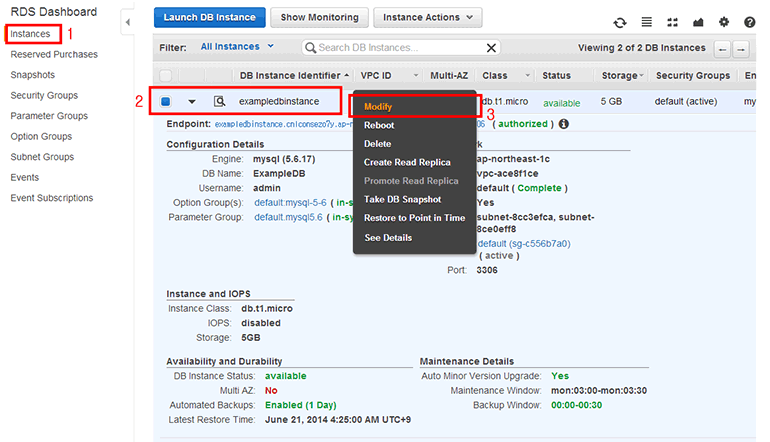The height and width of the screenshot is (442, 770).
Task: Open the Instance Actions dropdown
Action: click(427, 18)
